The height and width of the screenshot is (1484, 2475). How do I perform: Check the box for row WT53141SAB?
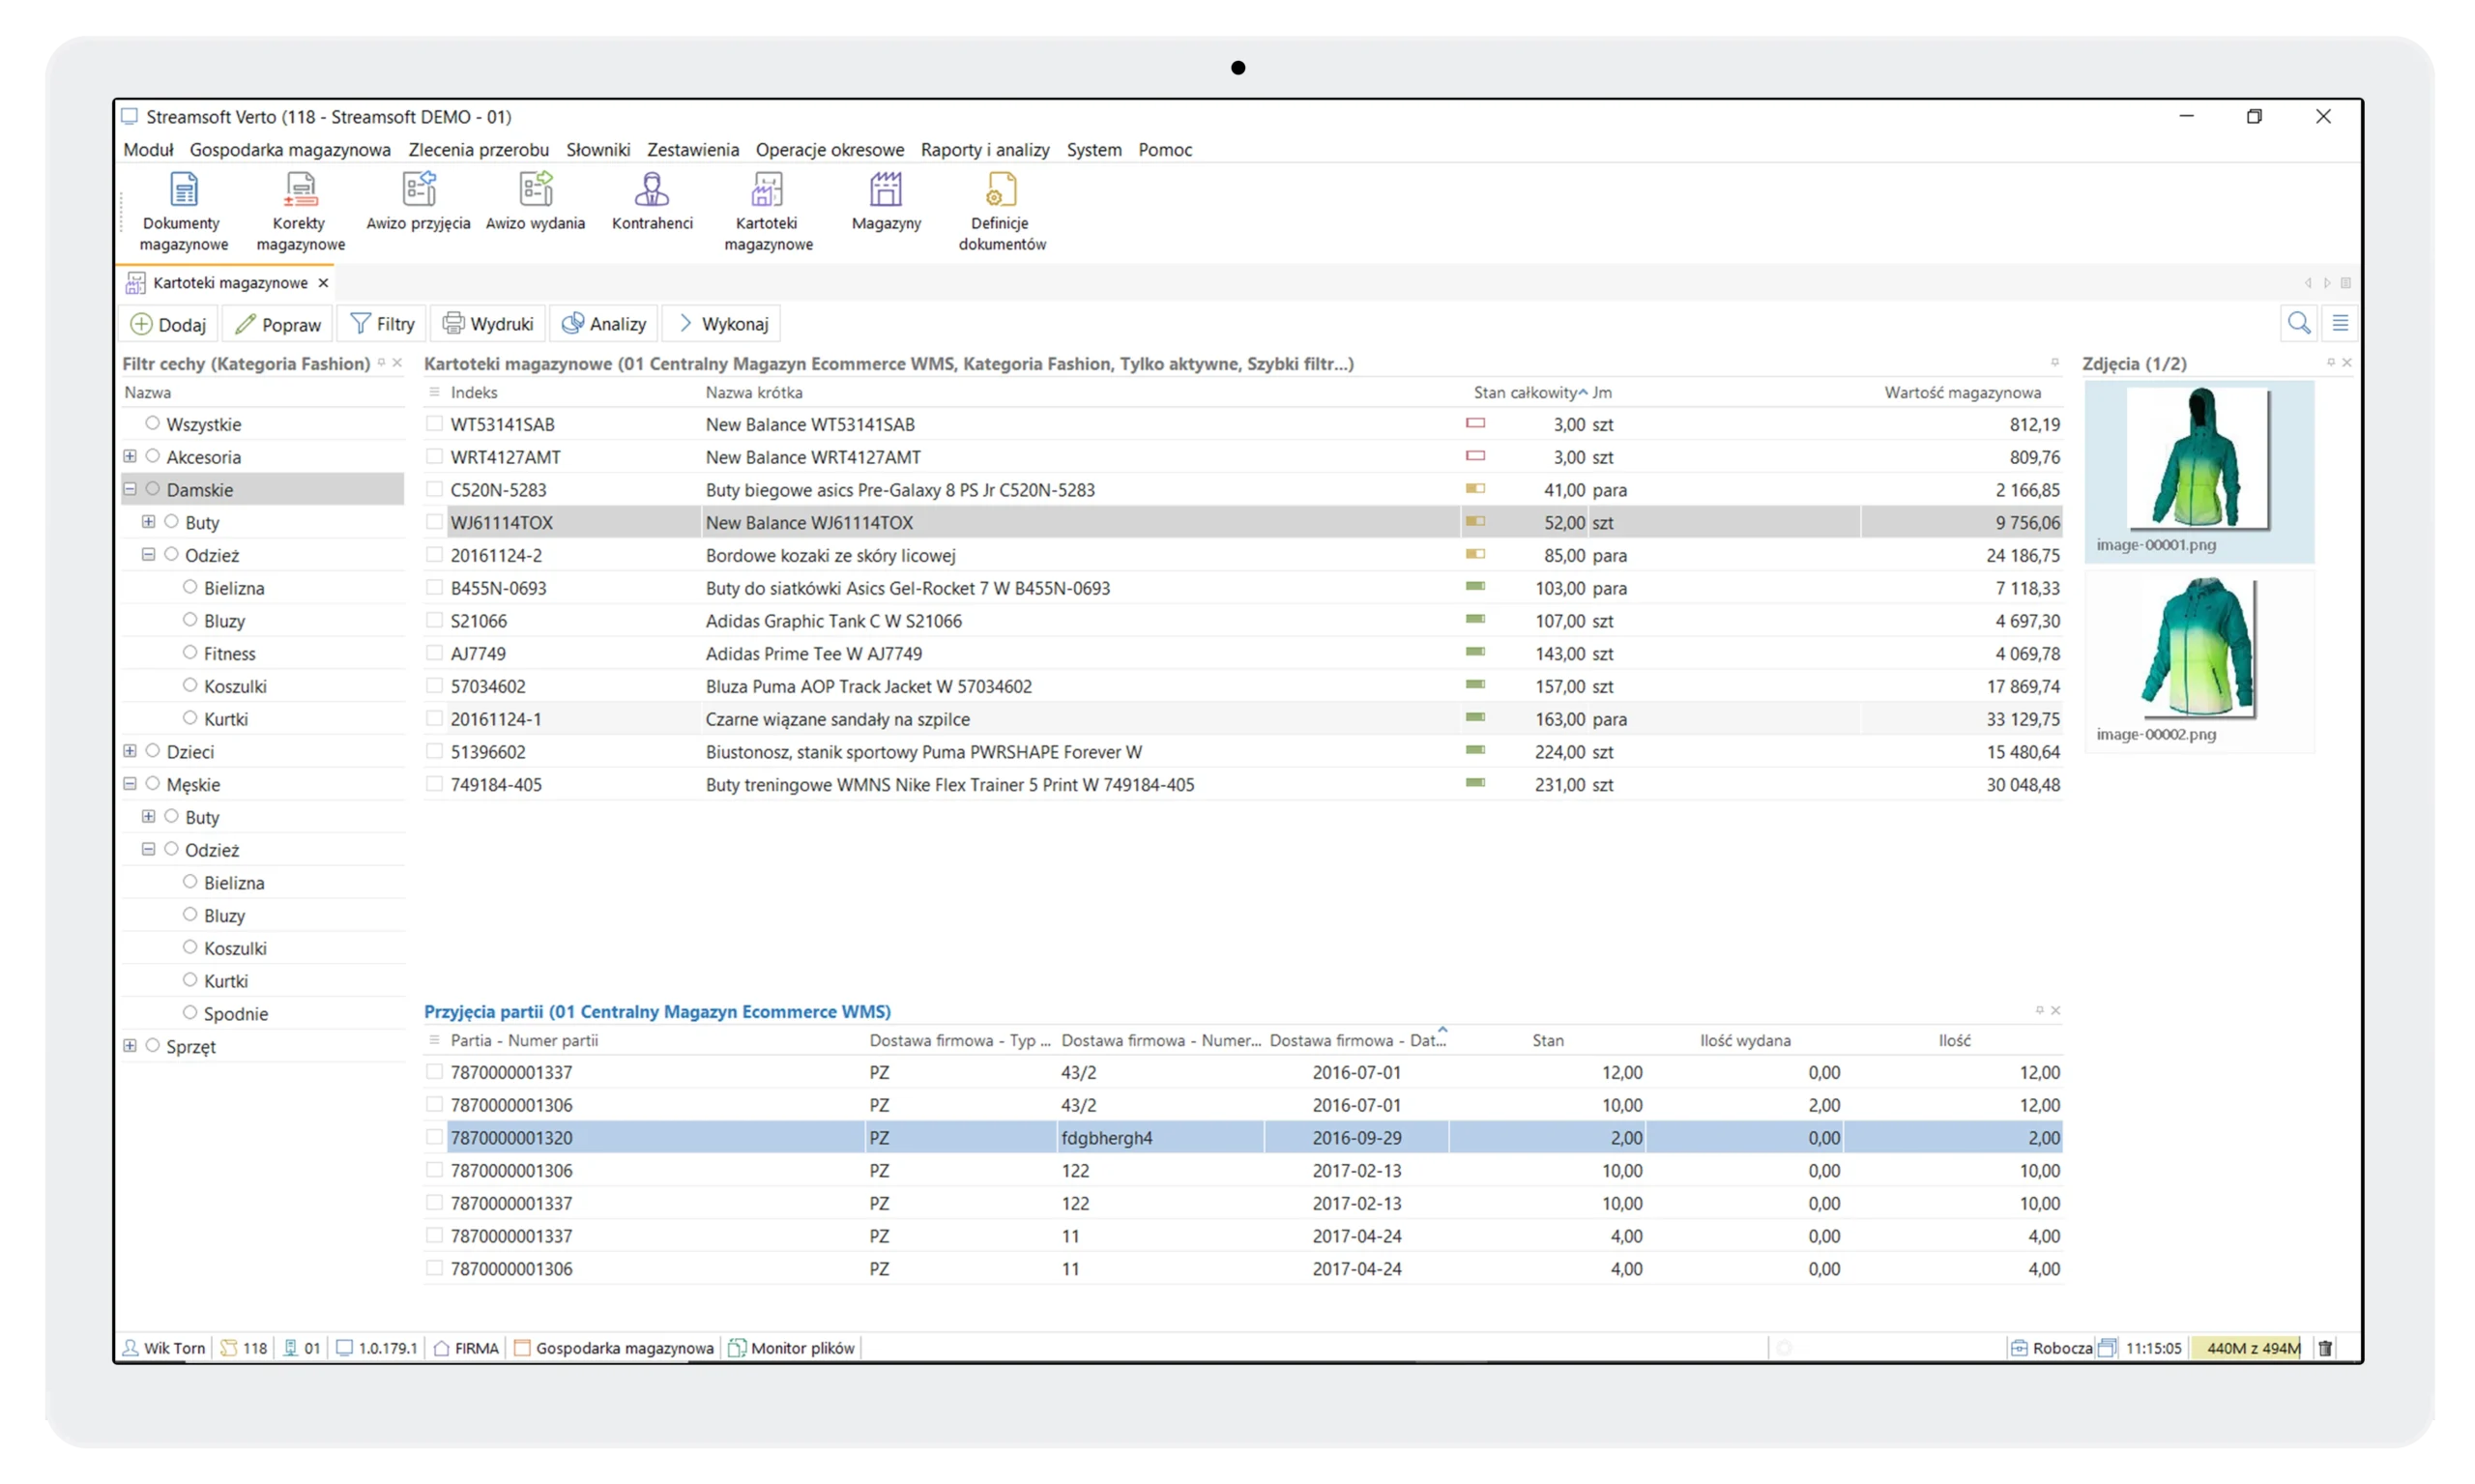point(434,424)
